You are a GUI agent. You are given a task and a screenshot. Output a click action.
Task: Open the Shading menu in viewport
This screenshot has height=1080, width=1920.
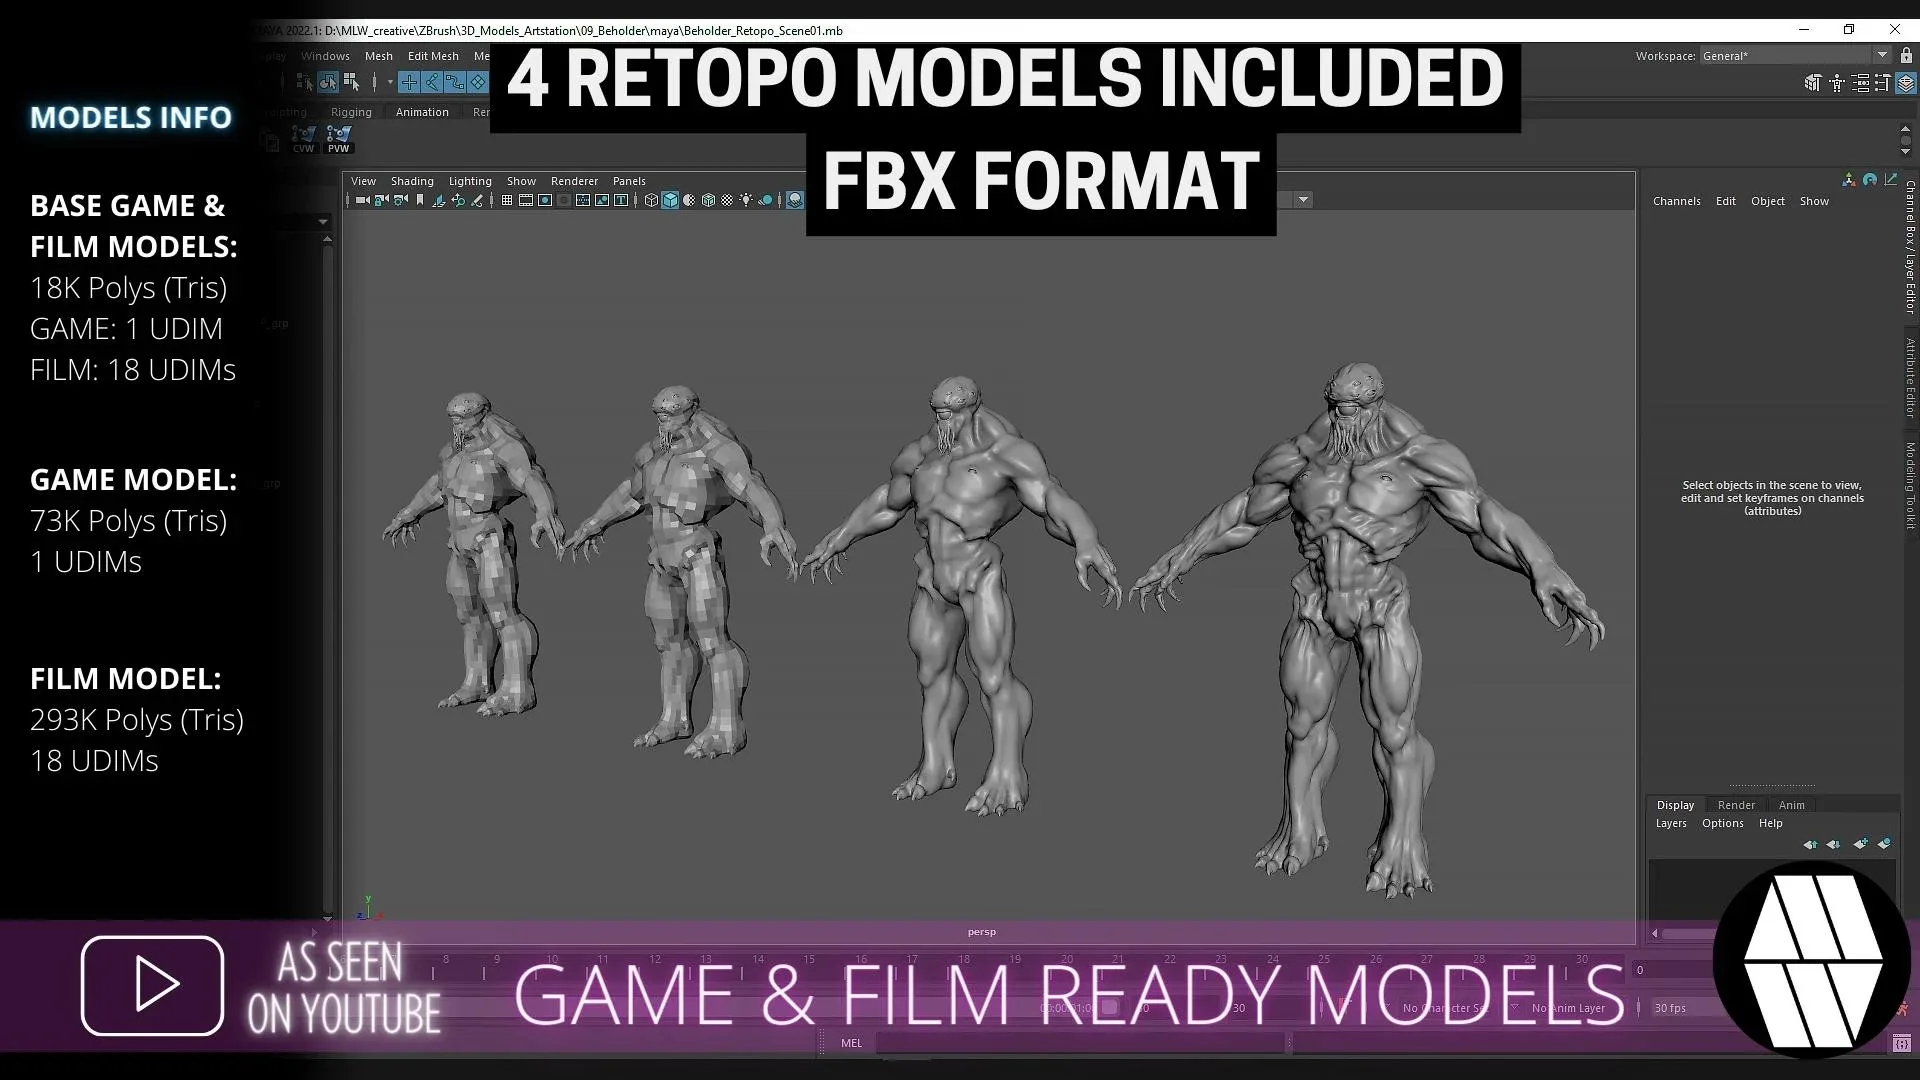click(x=412, y=181)
